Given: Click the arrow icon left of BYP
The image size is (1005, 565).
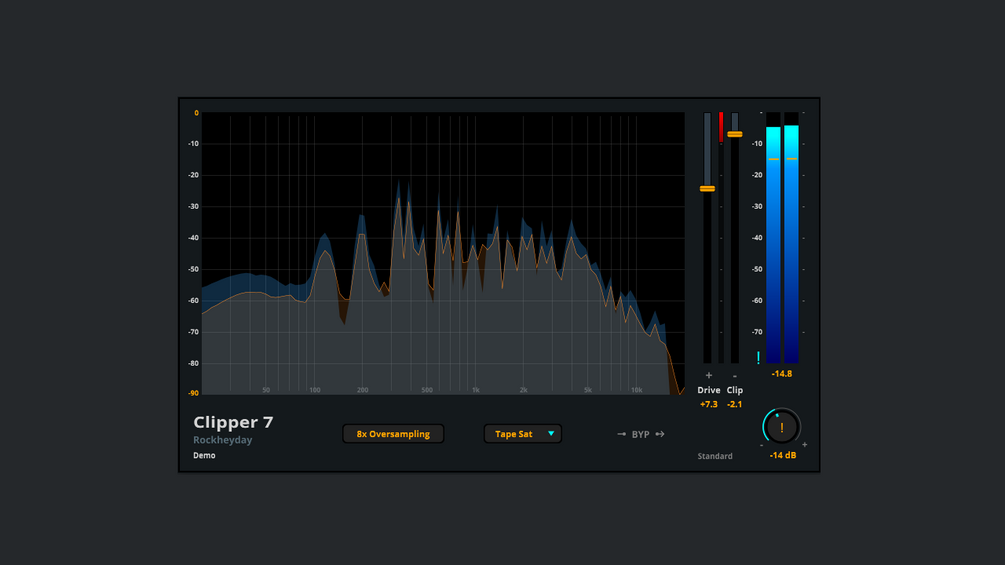Looking at the screenshot, I should pos(621,434).
